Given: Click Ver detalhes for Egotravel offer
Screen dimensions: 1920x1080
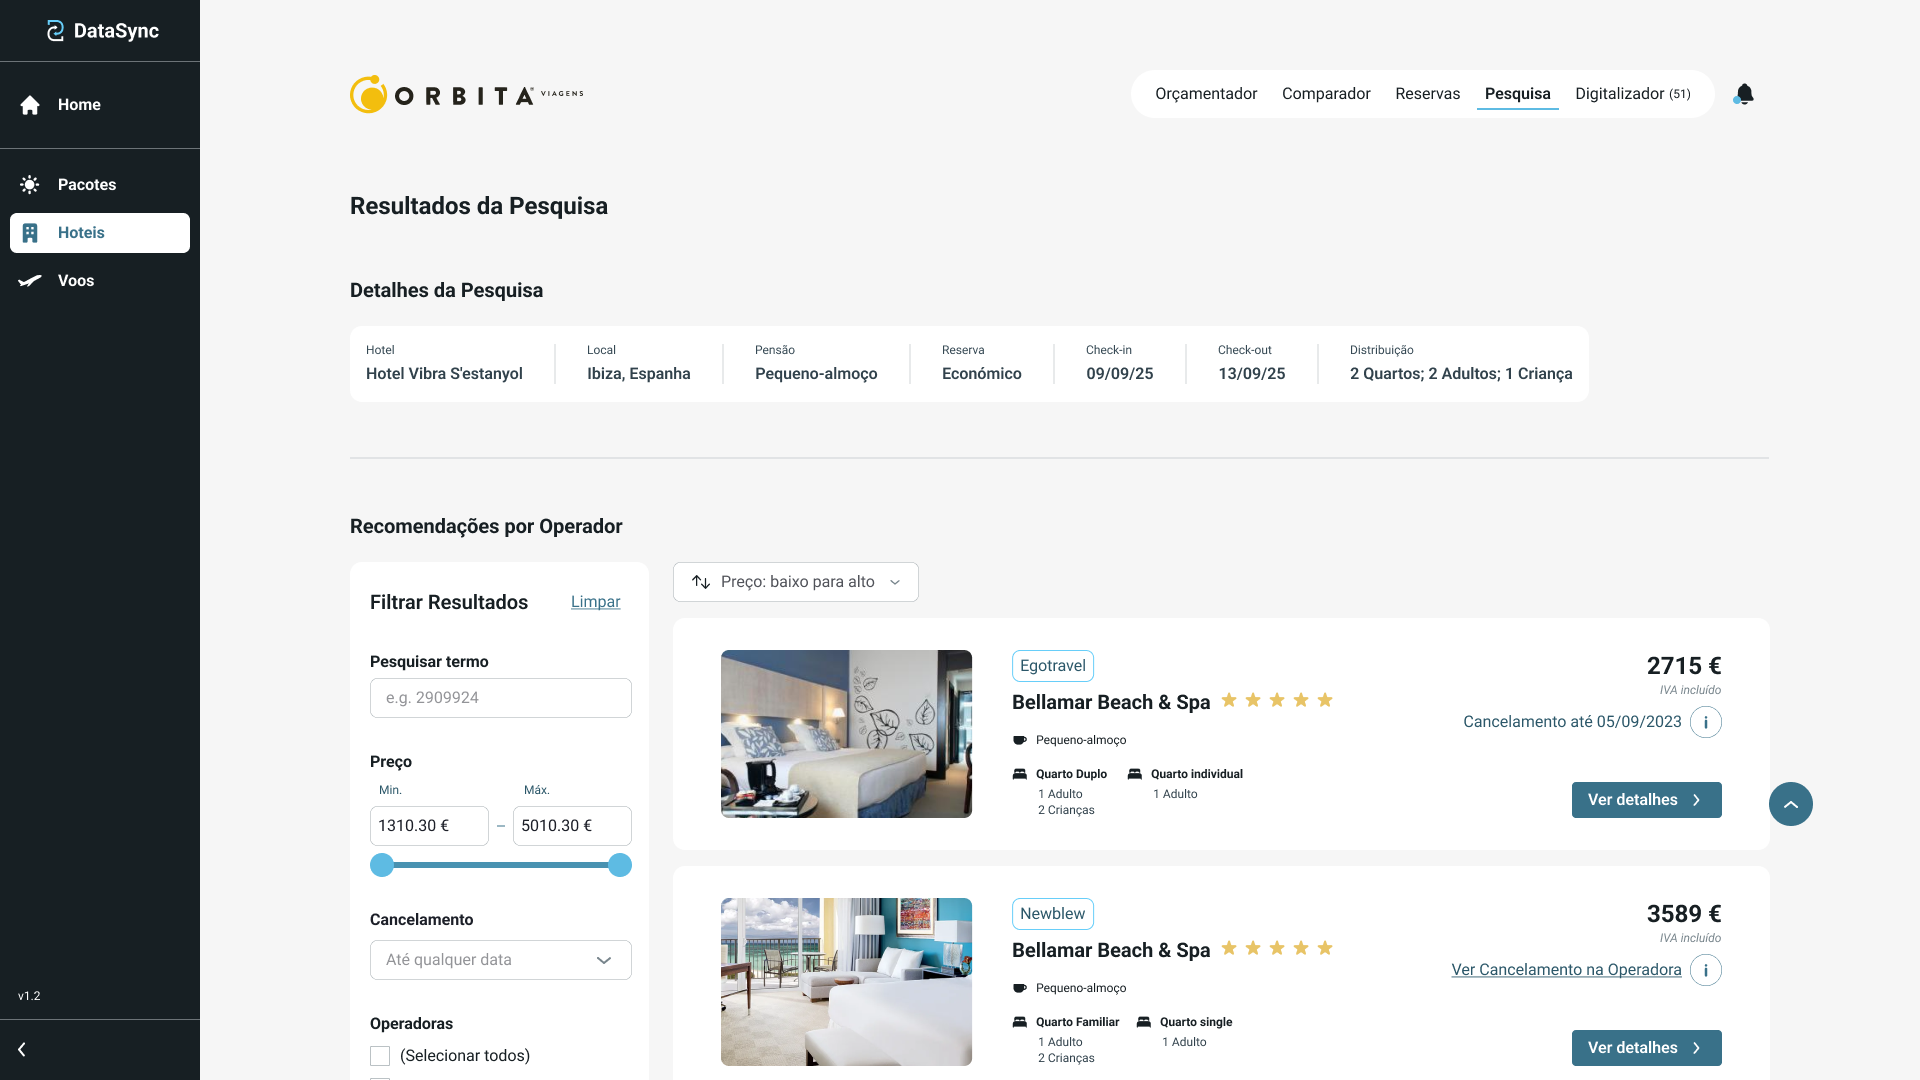Looking at the screenshot, I should [x=1646, y=800].
